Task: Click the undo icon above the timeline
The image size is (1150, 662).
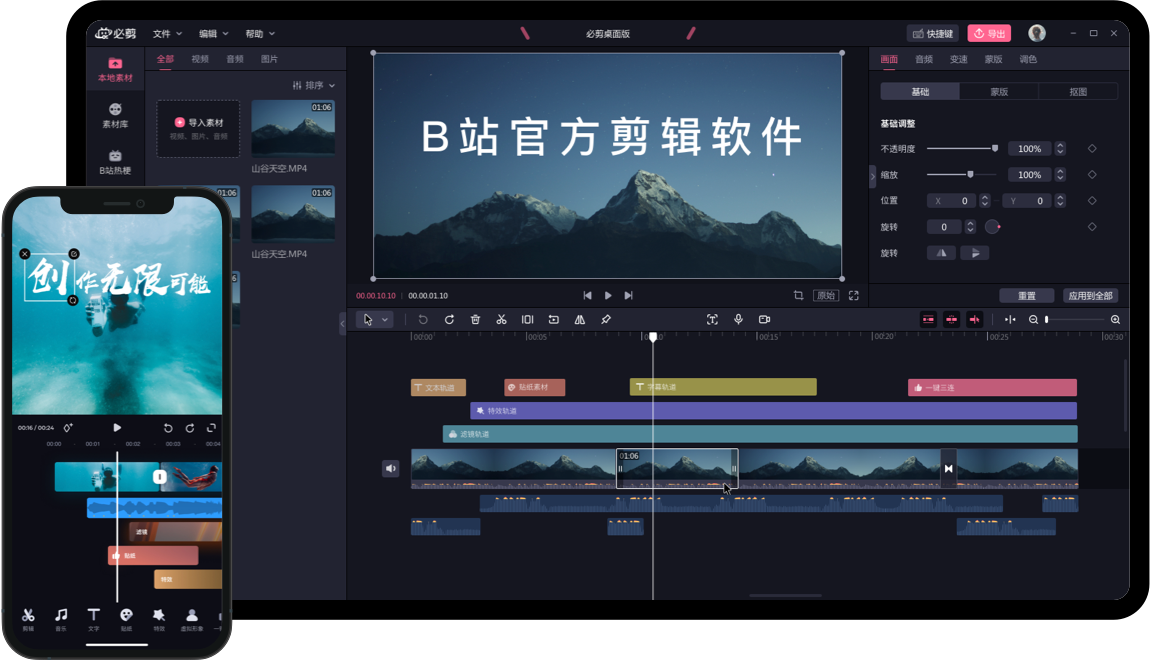Action: coord(422,319)
